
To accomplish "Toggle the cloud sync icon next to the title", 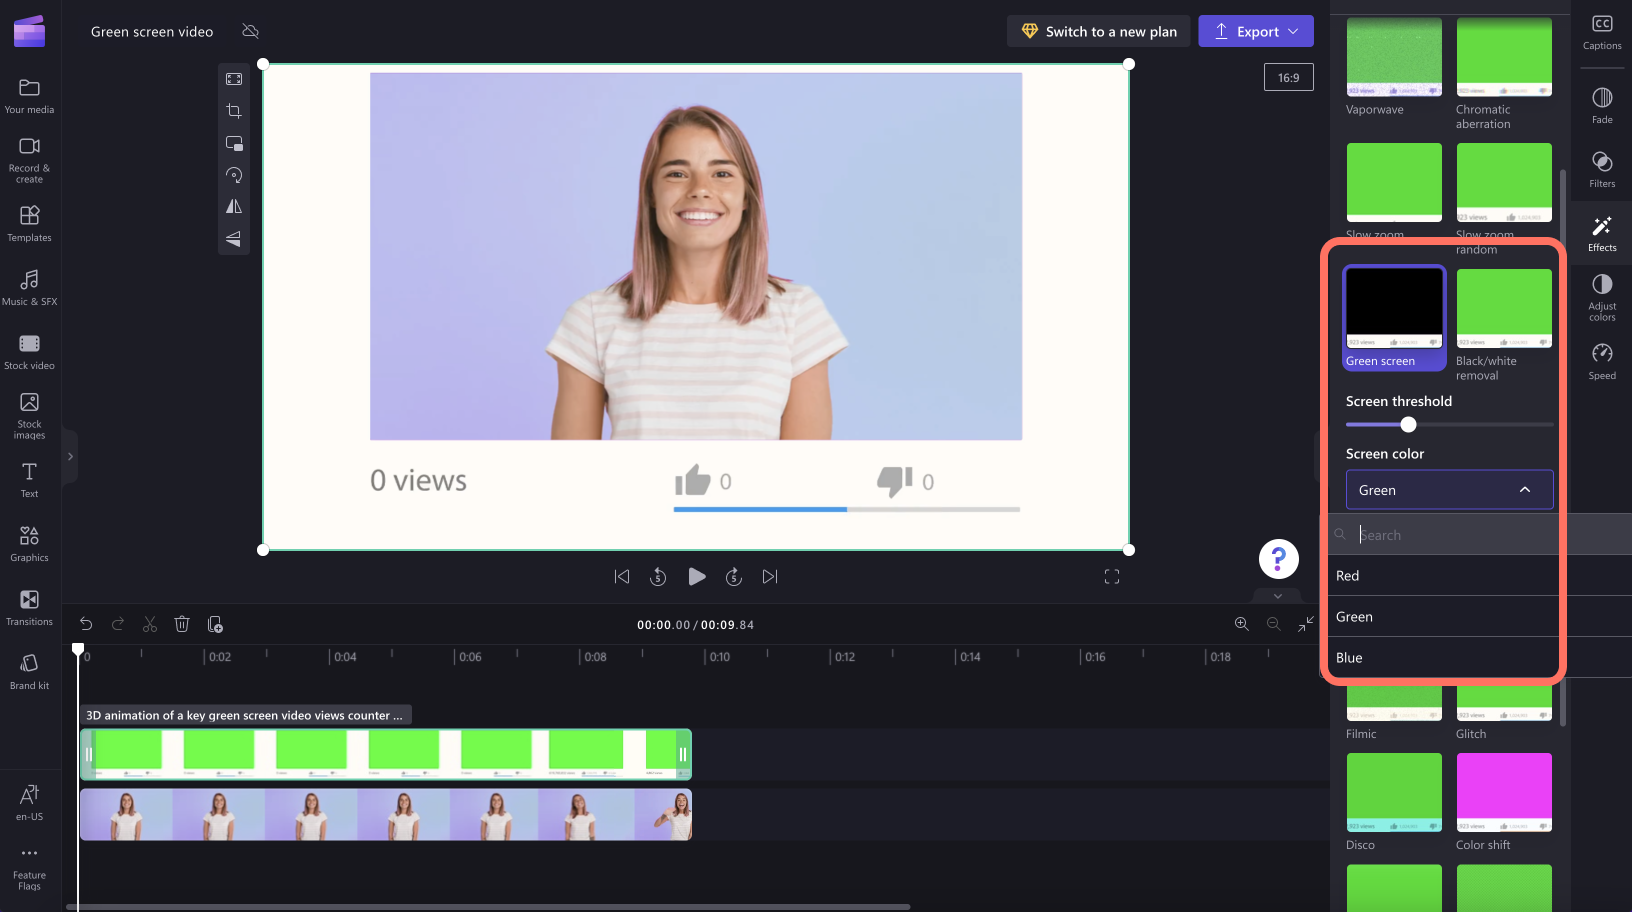I will pos(250,31).
